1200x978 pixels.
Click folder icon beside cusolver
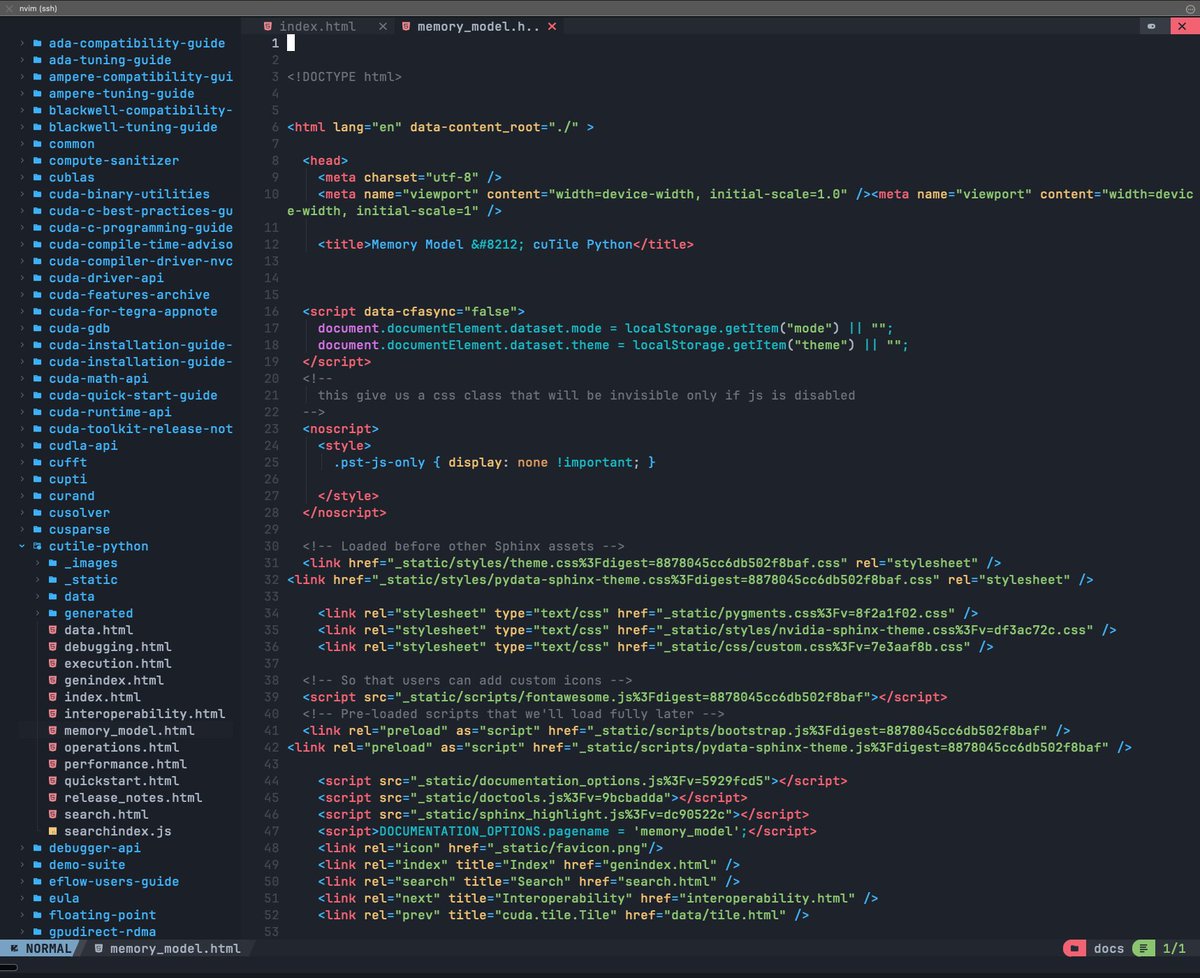point(37,512)
